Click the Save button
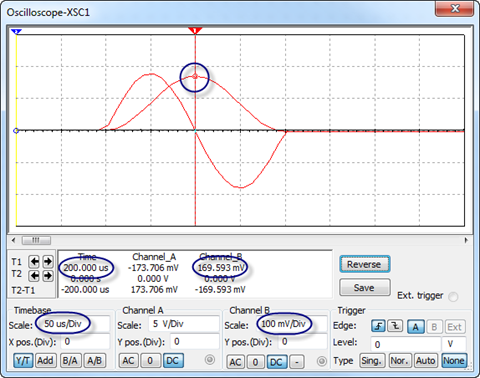Image resolution: width=480 pixels, height=378 pixels. [365, 287]
